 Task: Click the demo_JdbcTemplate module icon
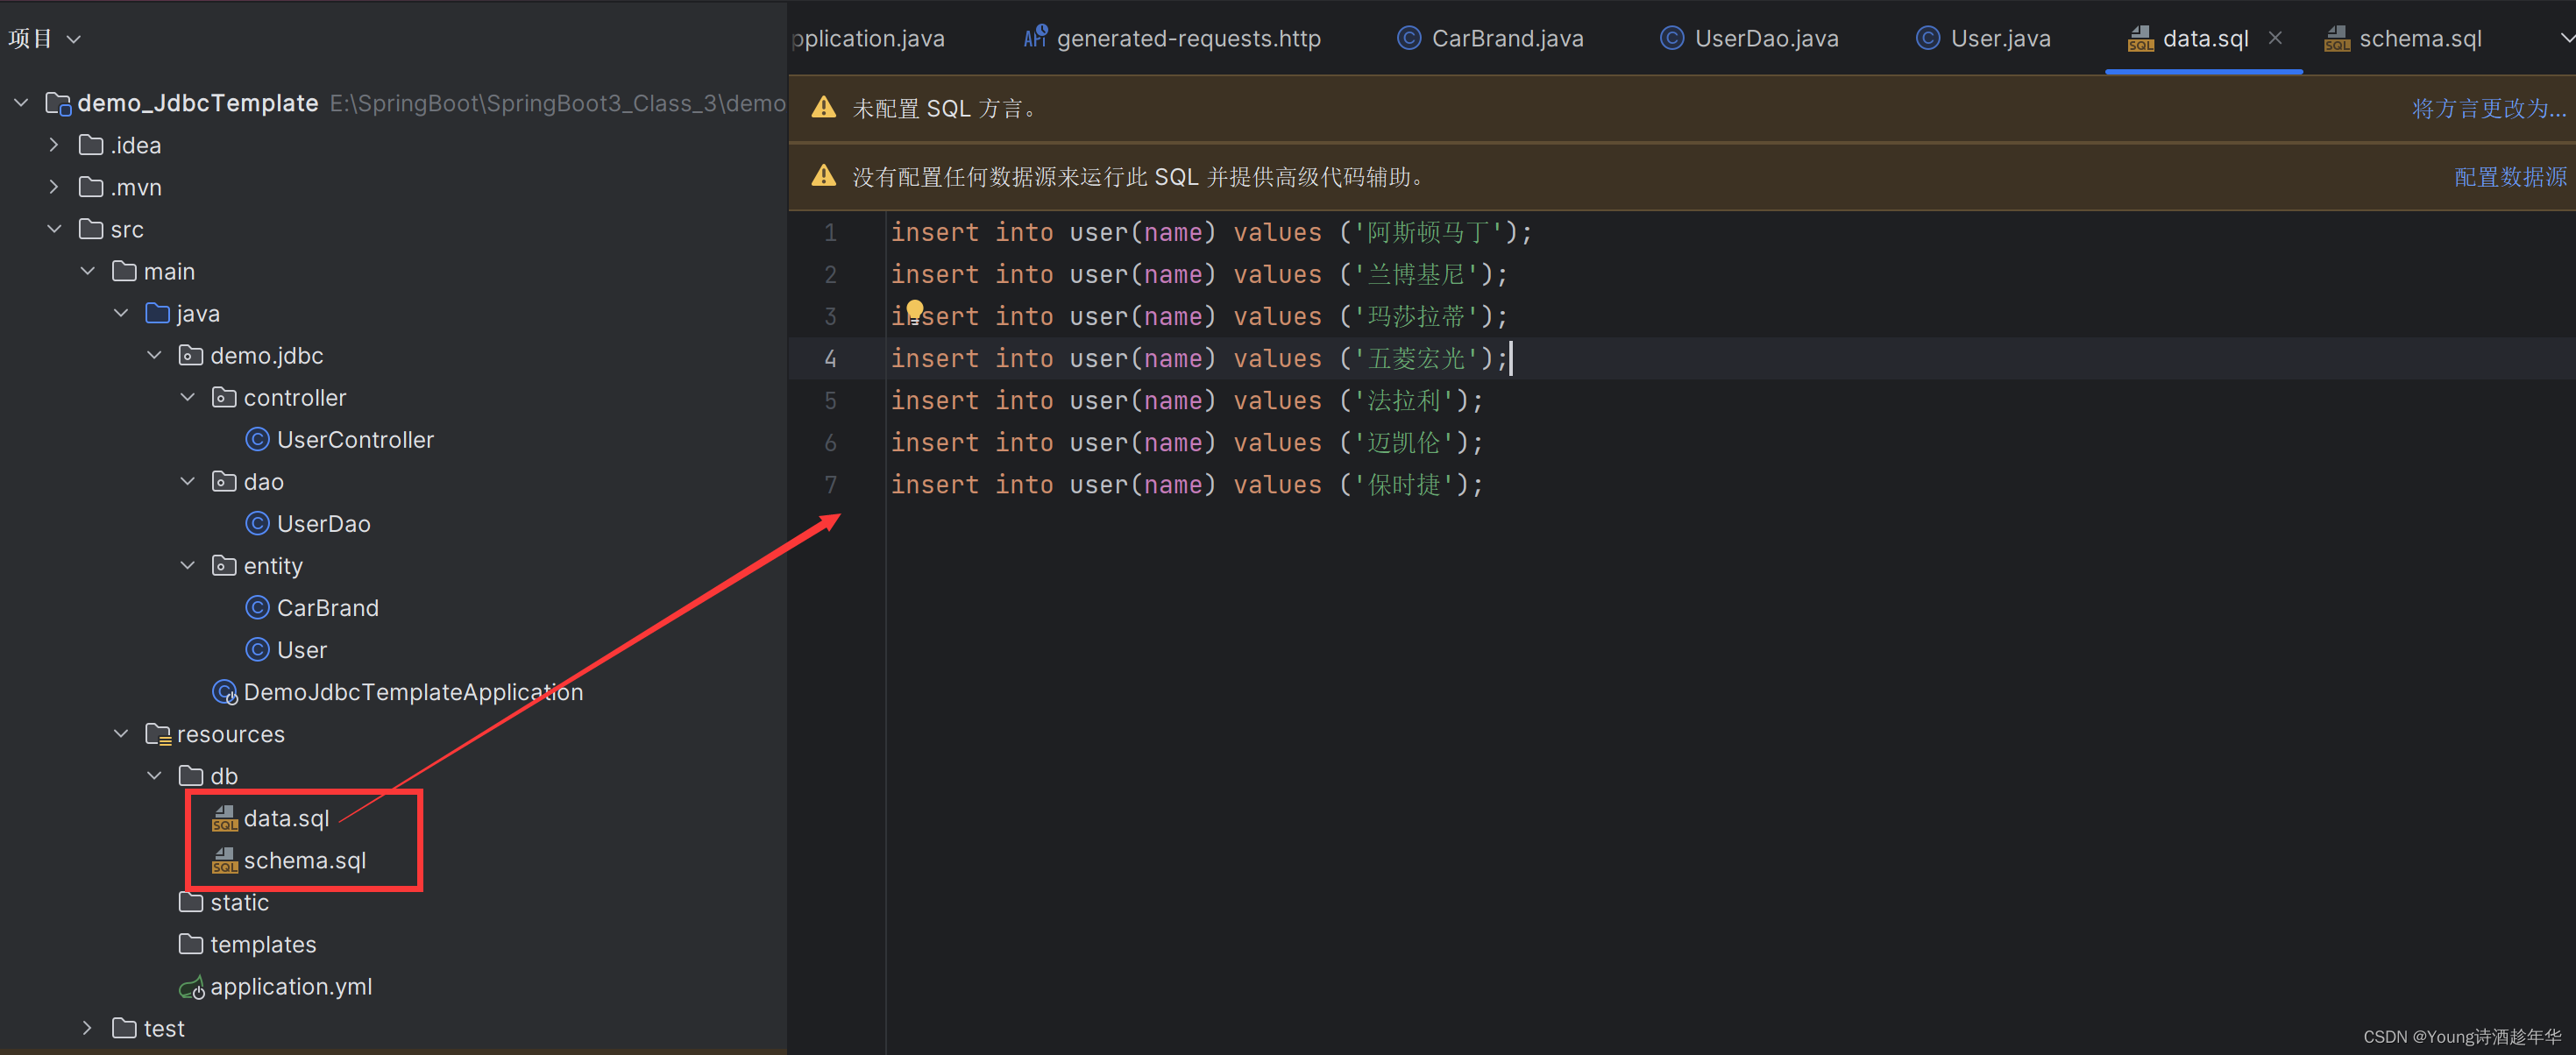[59, 103]
